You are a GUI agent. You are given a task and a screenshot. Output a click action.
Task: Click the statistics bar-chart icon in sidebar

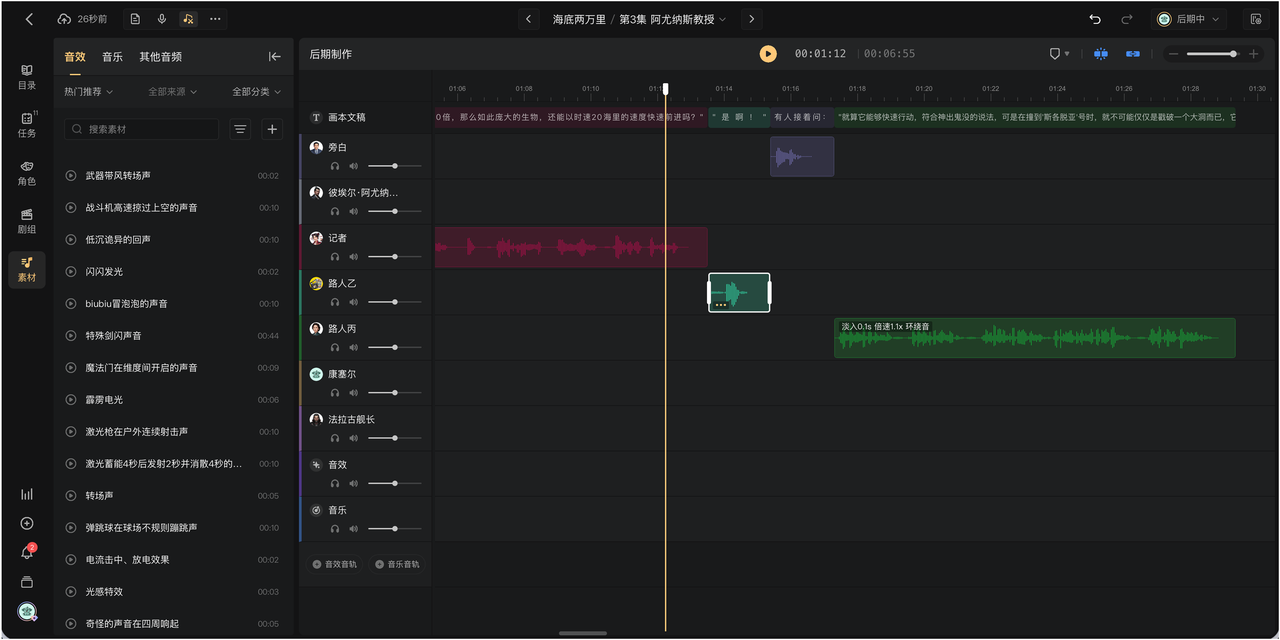tap(27, 494)
